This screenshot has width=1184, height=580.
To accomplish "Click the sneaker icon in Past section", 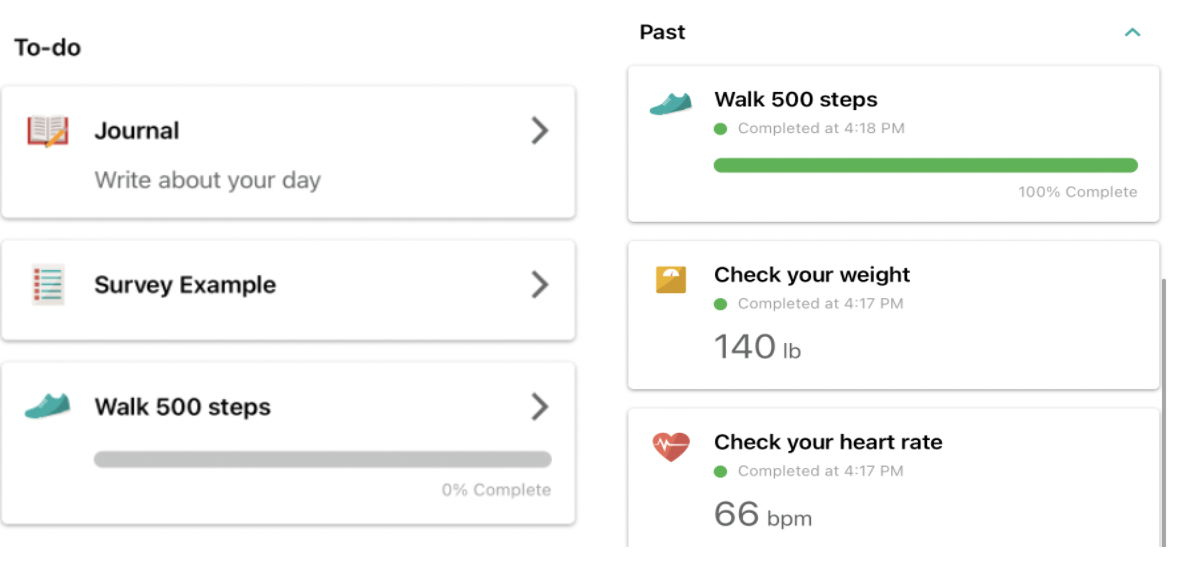I will point(671,103).
